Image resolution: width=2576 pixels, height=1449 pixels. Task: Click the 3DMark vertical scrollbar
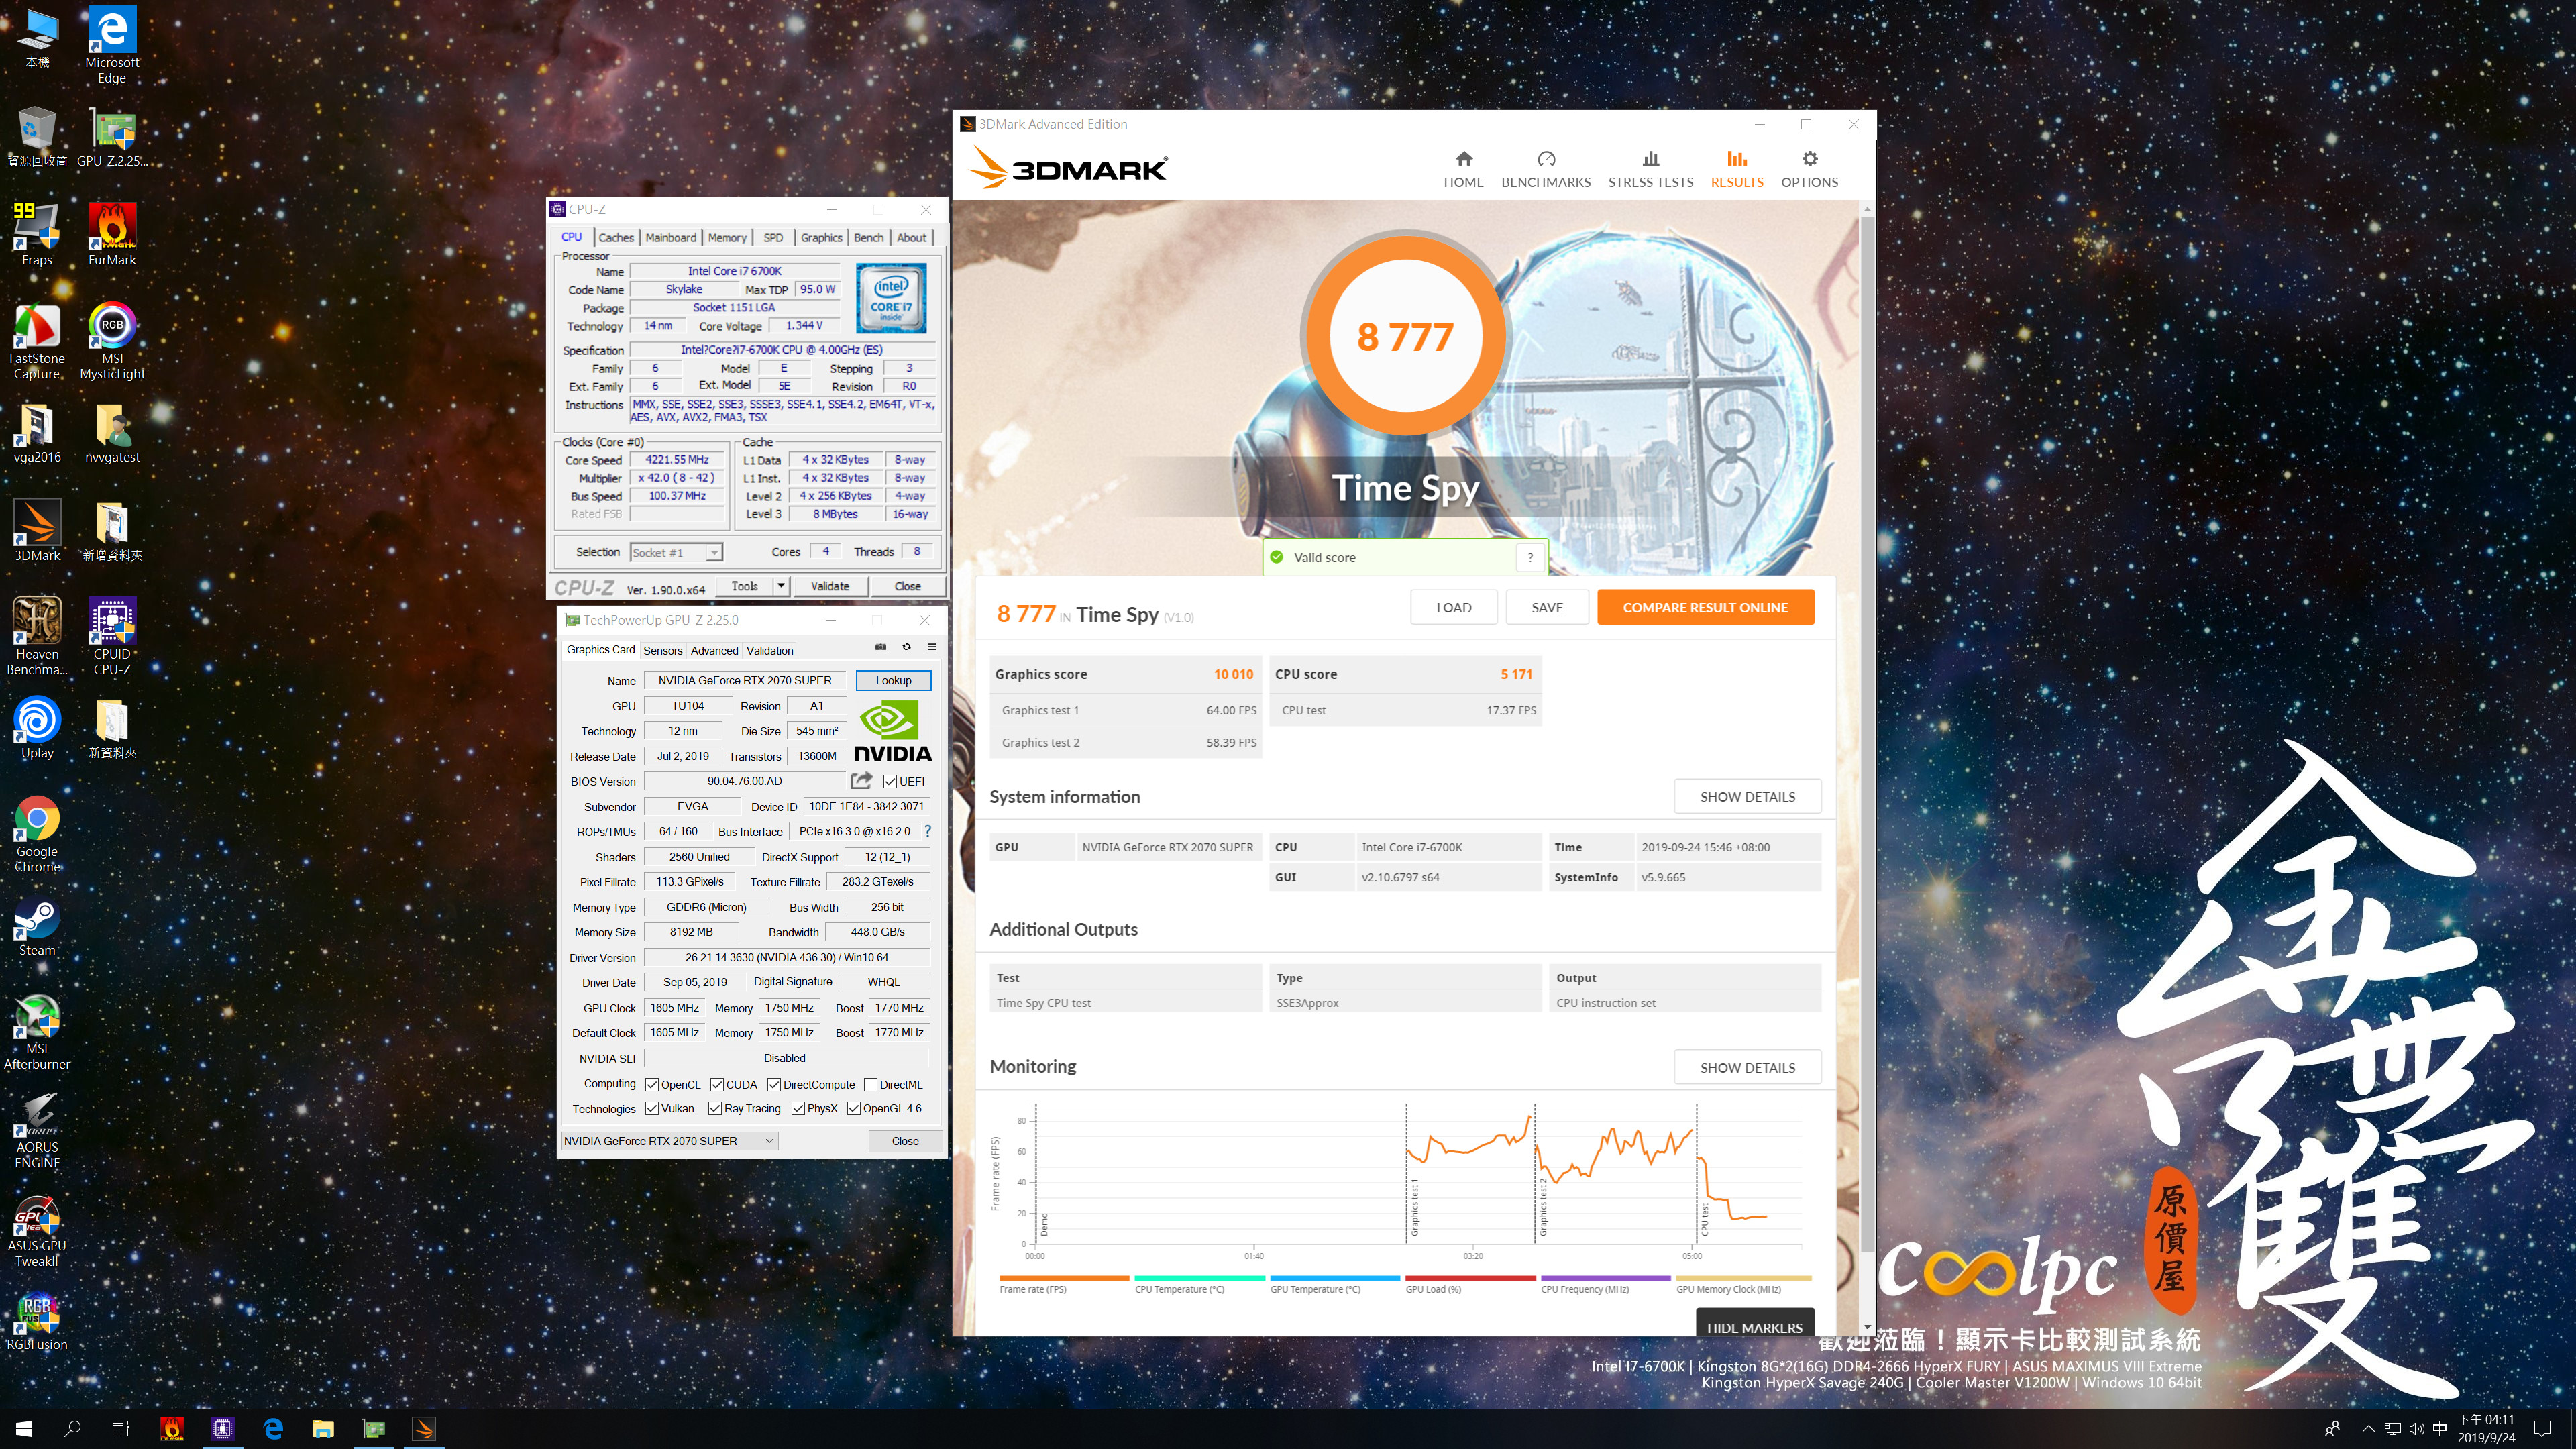tap(1866, 733)
